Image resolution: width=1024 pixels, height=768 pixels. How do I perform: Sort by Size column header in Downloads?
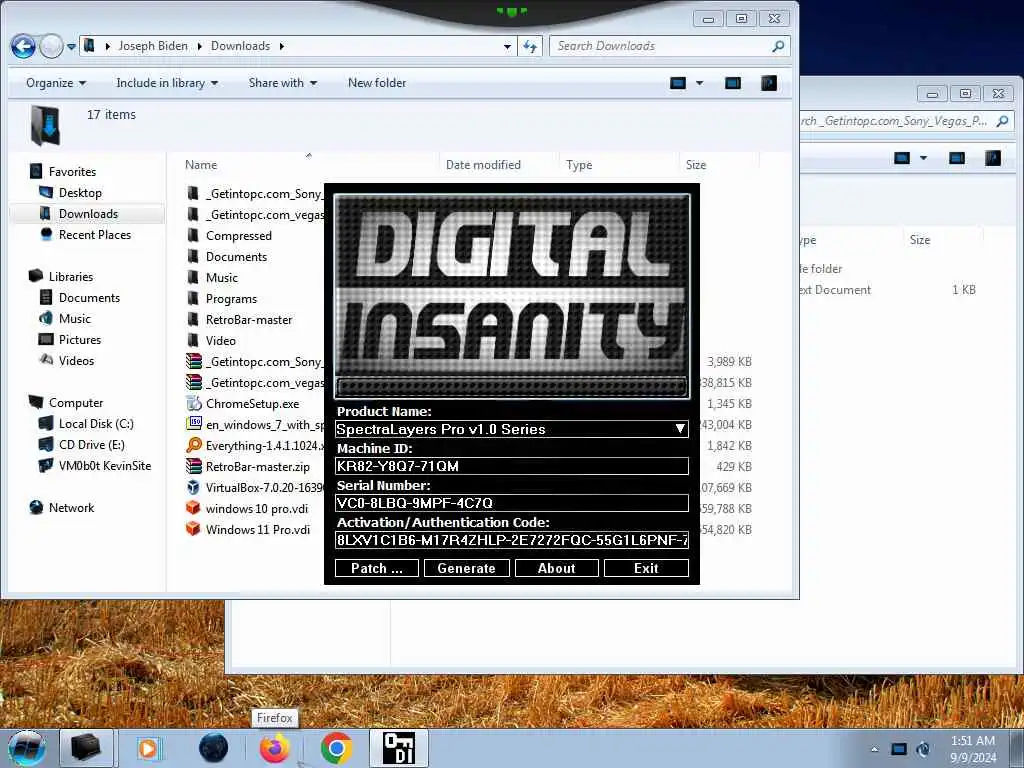(x=696, y=165)
